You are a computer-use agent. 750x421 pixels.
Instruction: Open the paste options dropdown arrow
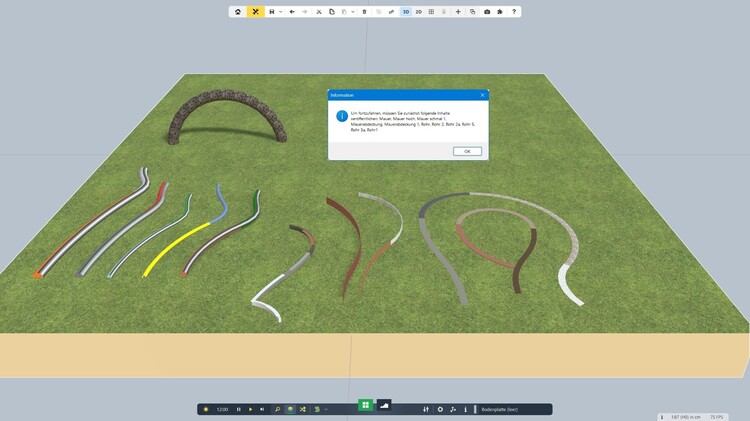[353, 11]
